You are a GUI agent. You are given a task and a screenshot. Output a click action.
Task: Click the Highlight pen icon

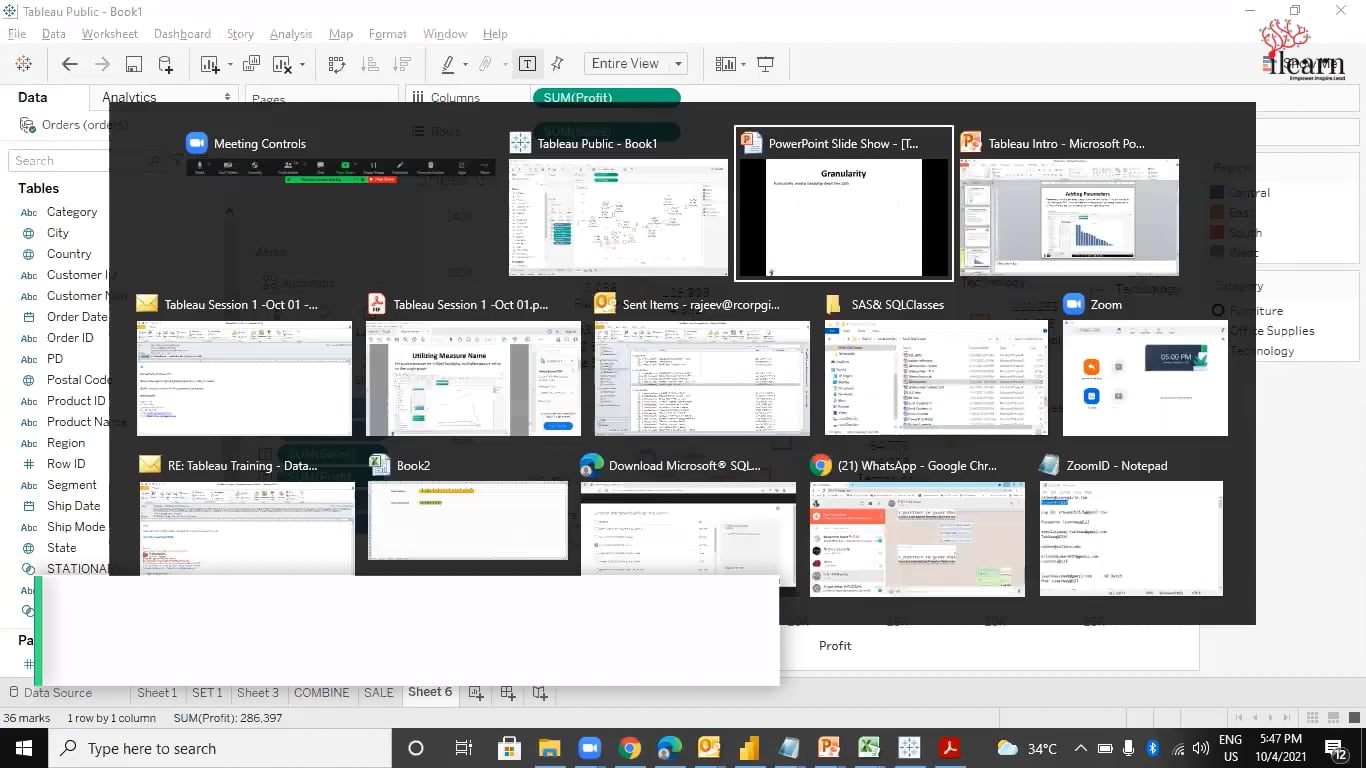(448, 64)
